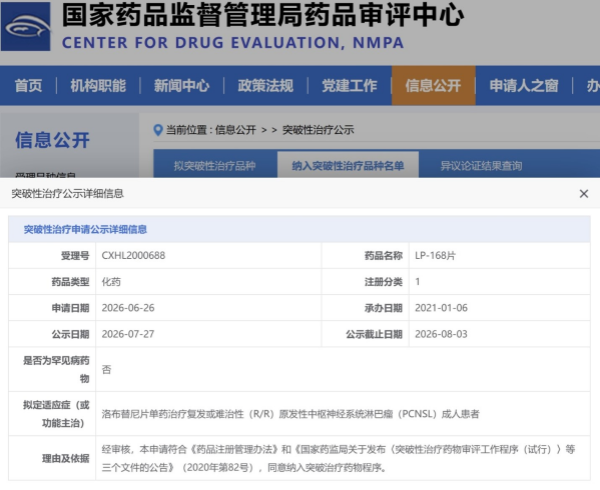Click the 注册分类 field label

coord(383,282)
